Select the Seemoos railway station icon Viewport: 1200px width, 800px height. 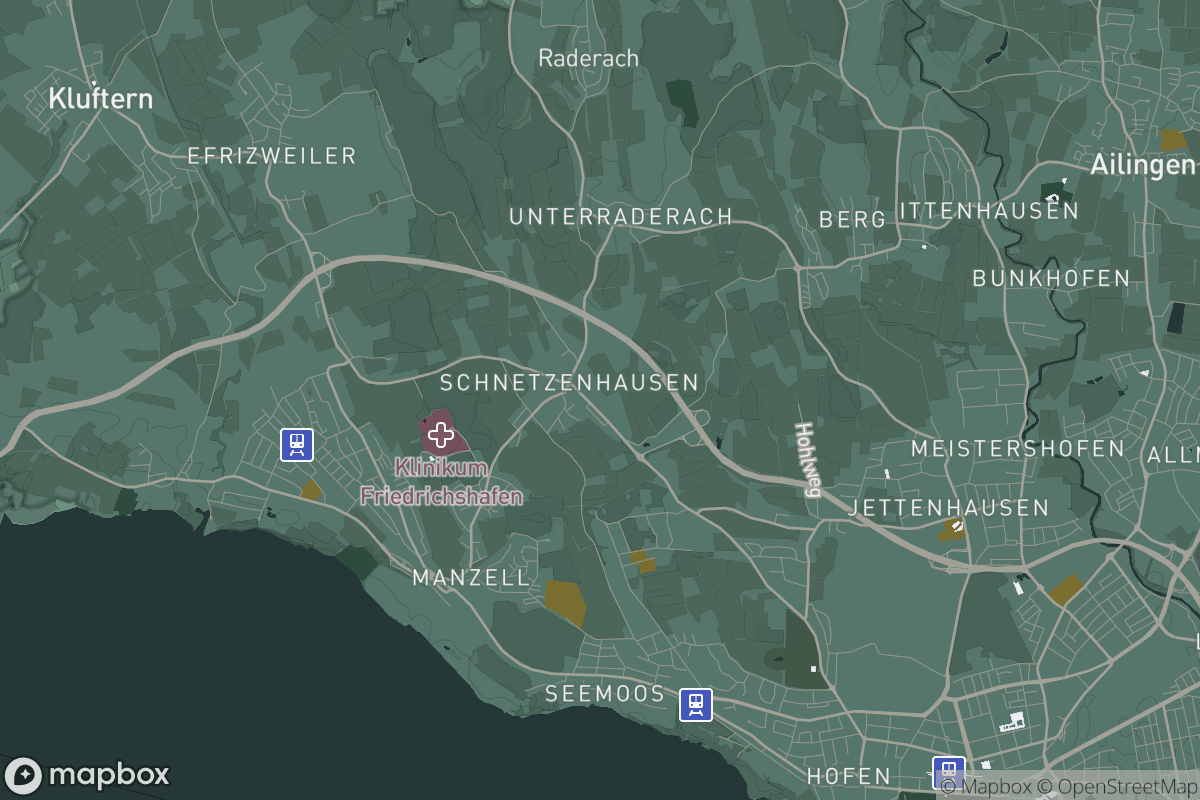696,705
